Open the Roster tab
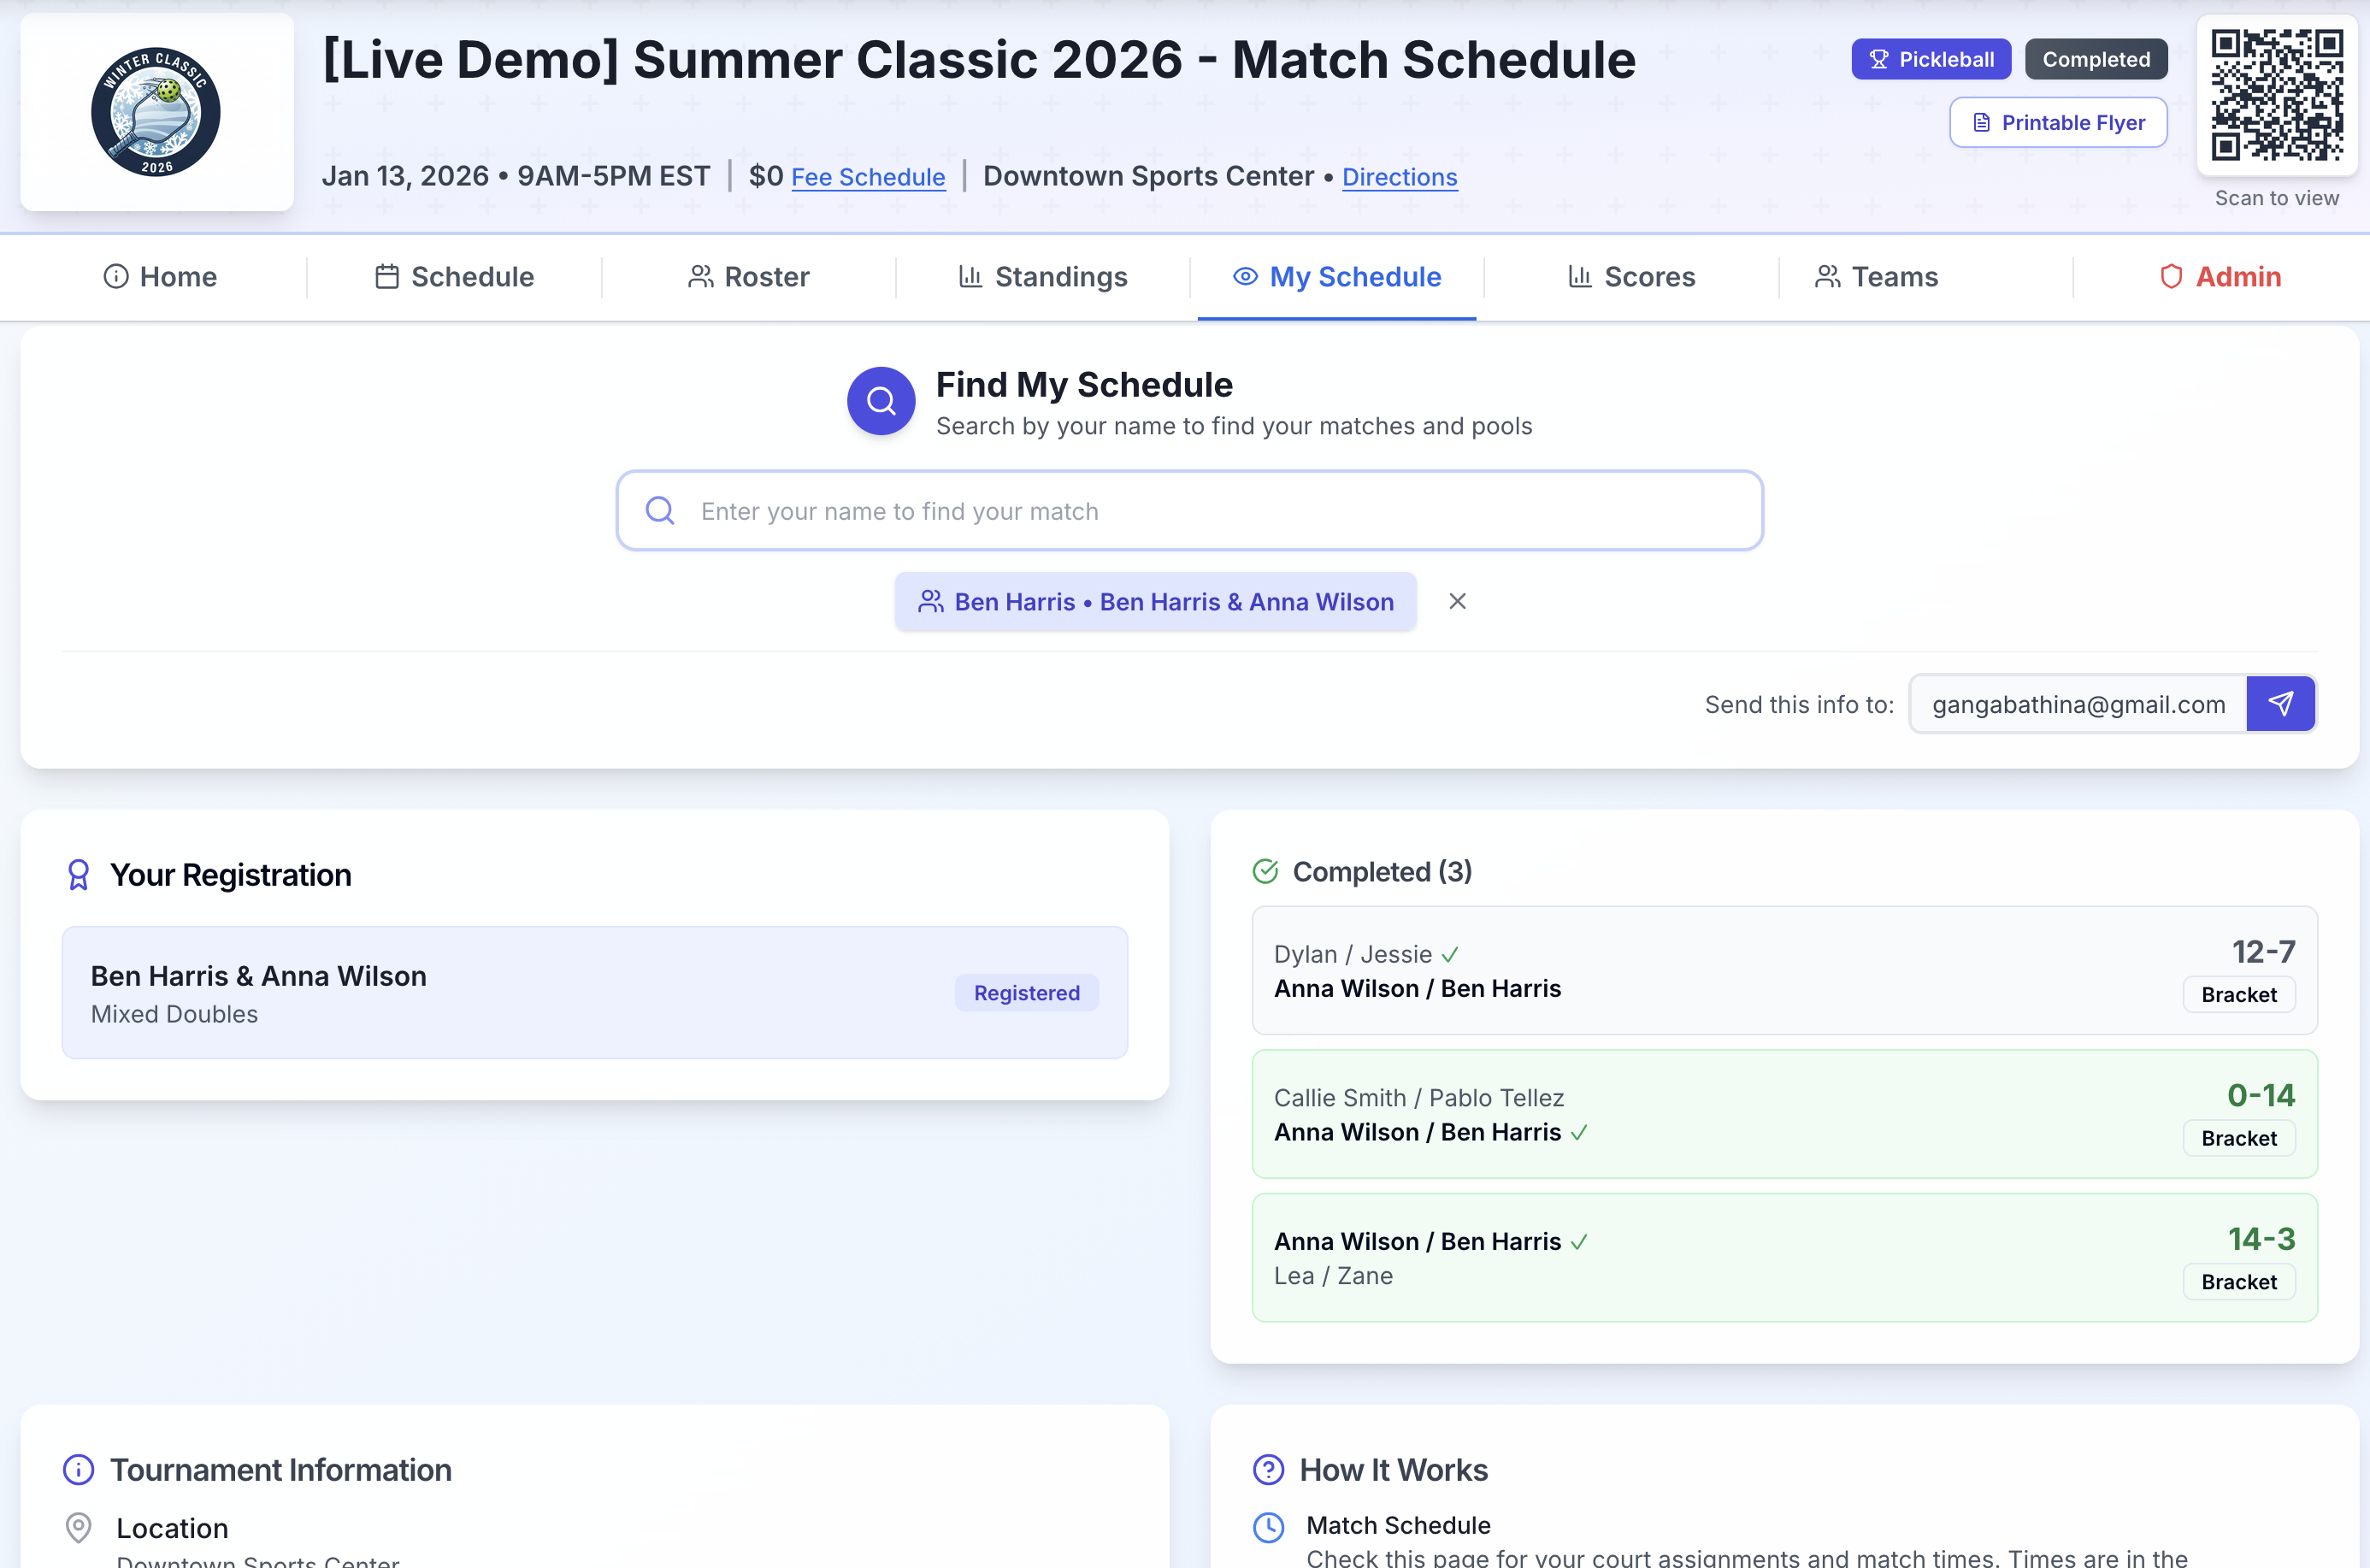The width and height of the screenshot is (2370, 1568). click(x=749, y=277)
